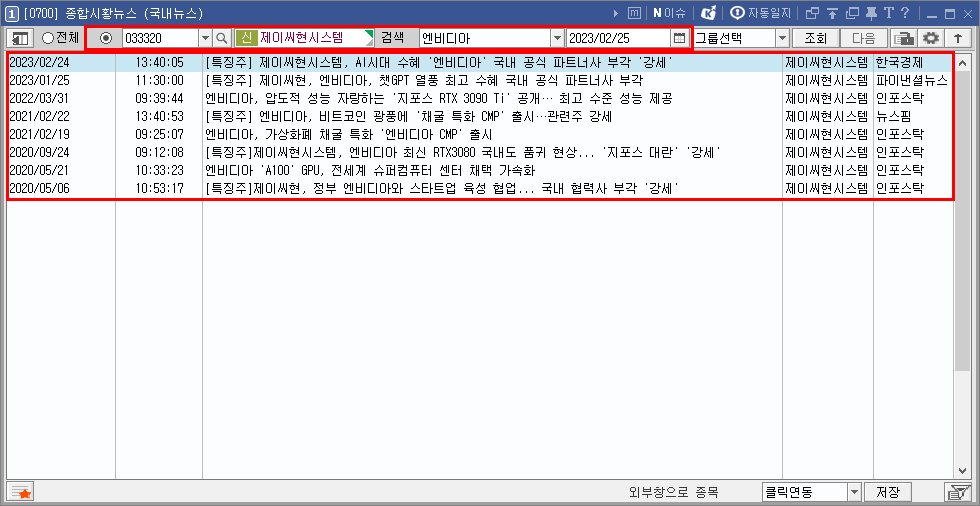Select the 전체 radio button
The width and height of the screenshot is (980, 506).
tap(48, 38)
